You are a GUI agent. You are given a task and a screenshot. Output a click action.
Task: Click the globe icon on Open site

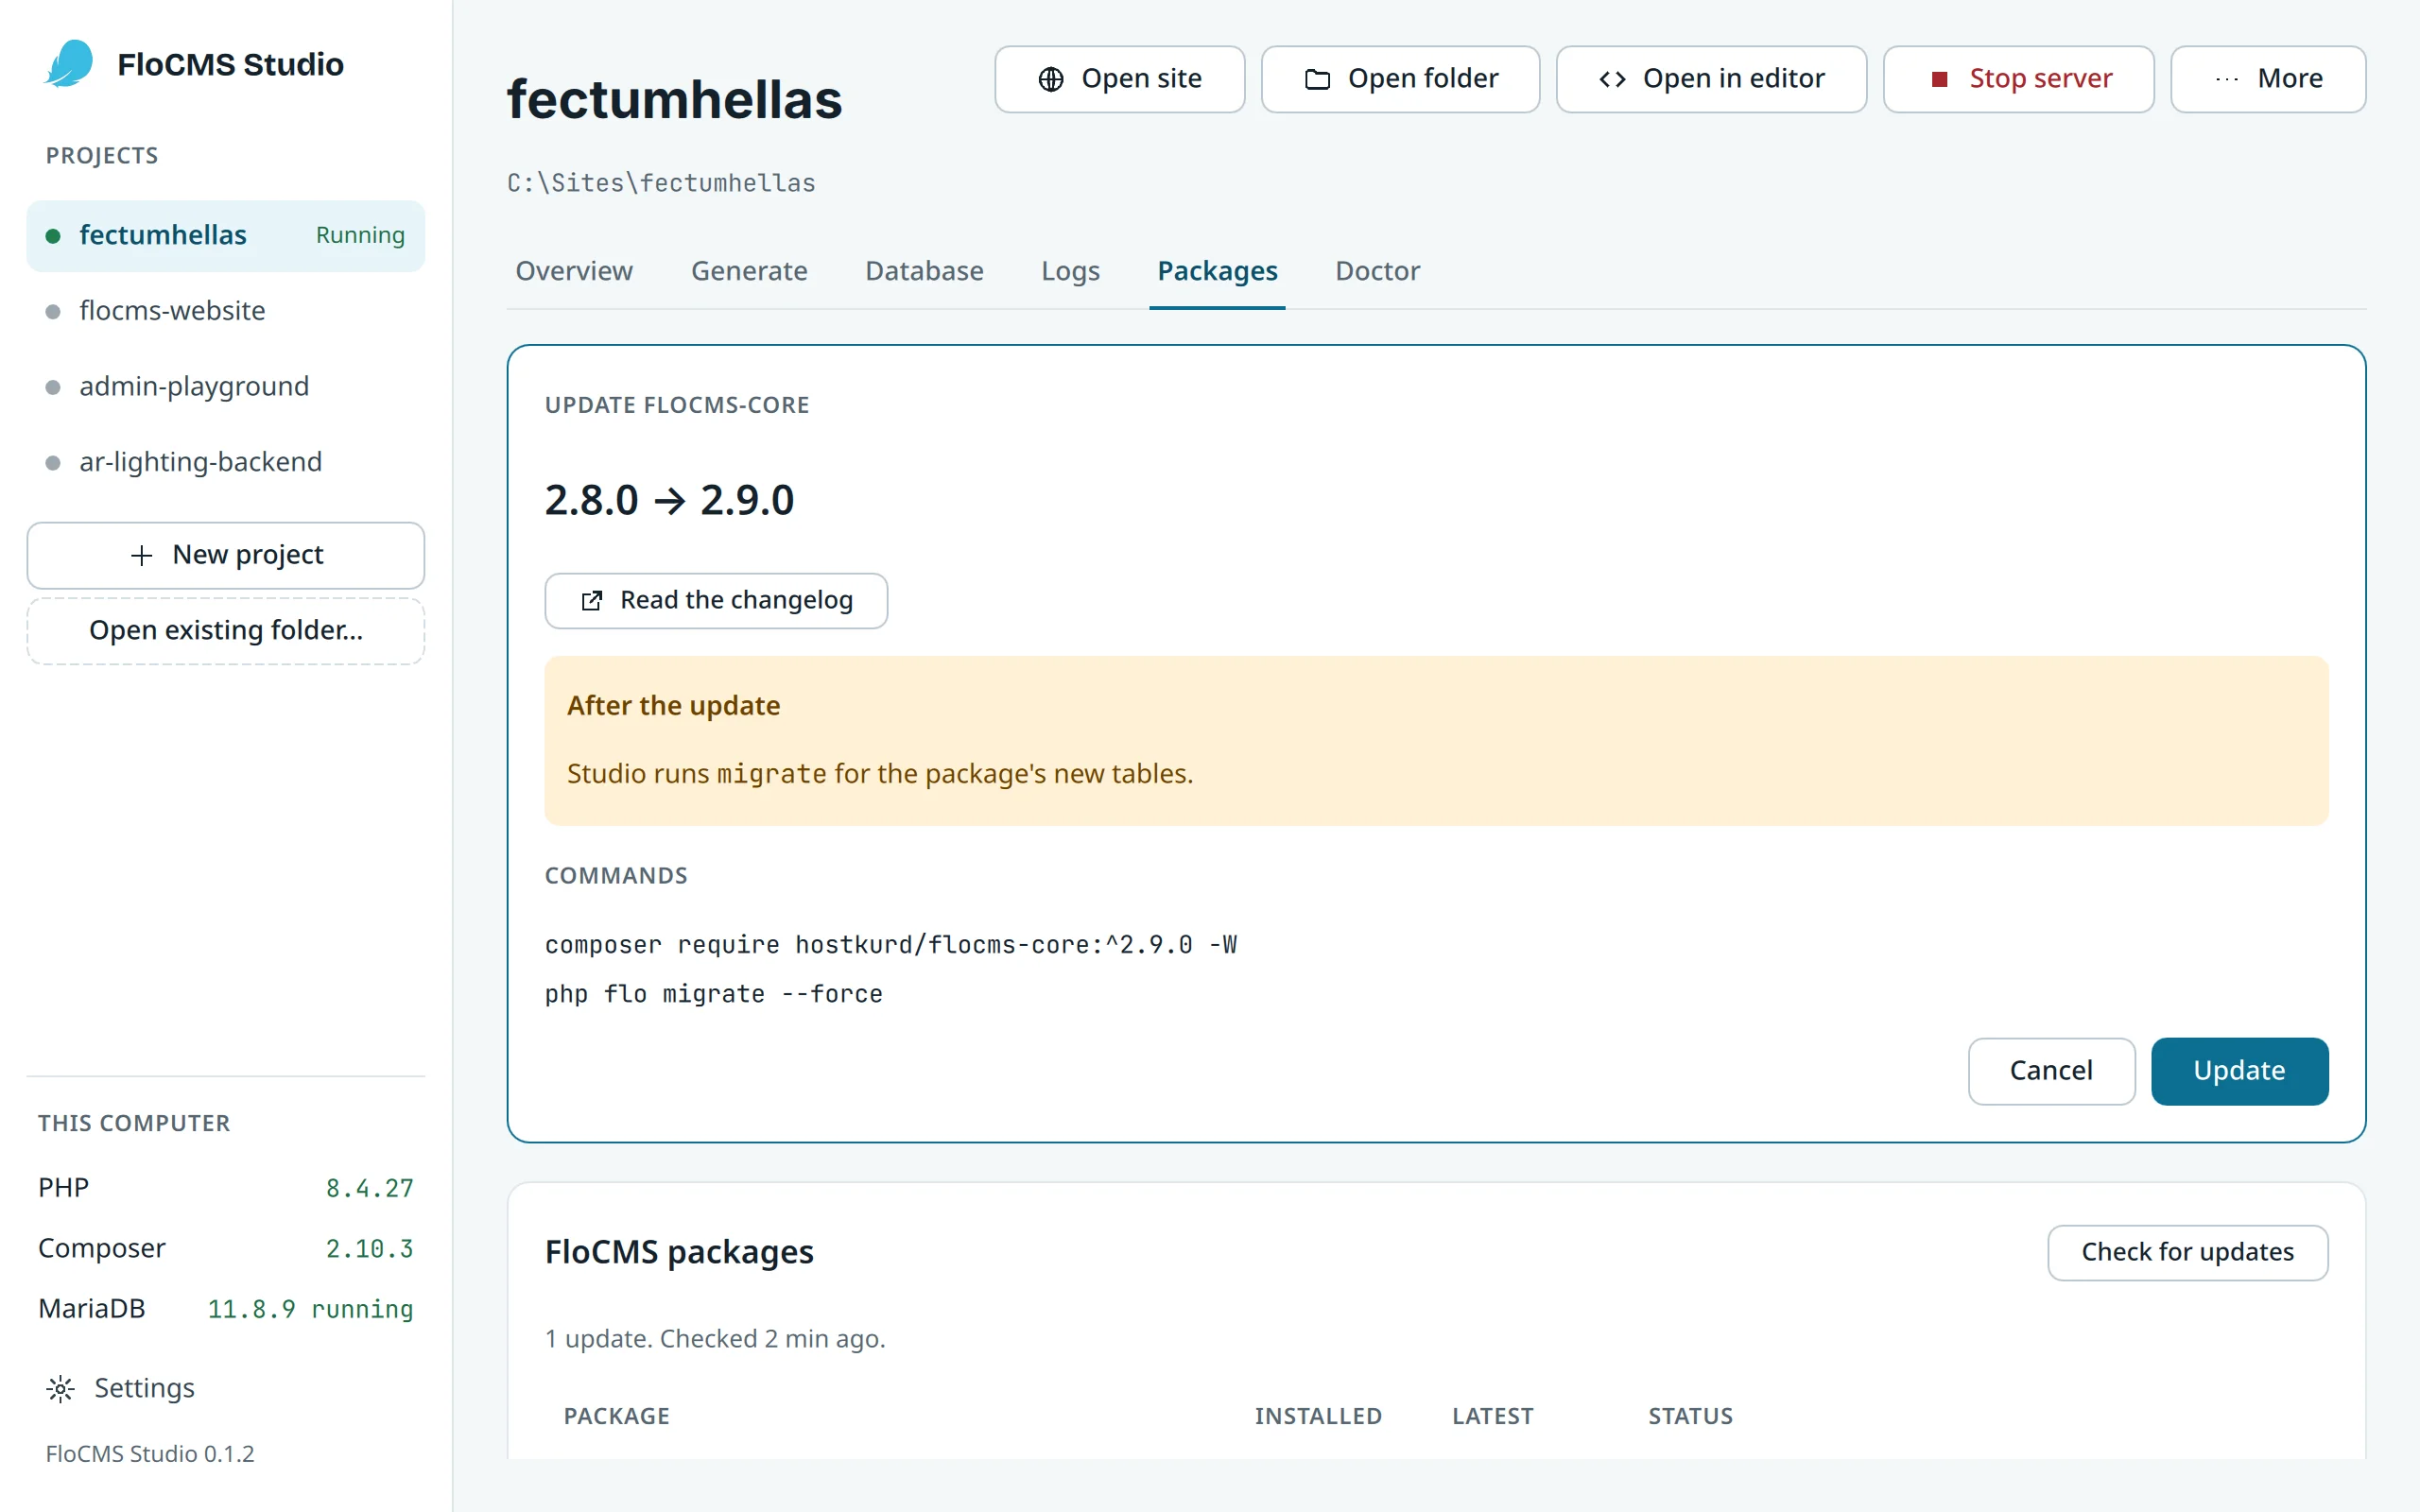pyautogui.click(x=1050, y=79)
